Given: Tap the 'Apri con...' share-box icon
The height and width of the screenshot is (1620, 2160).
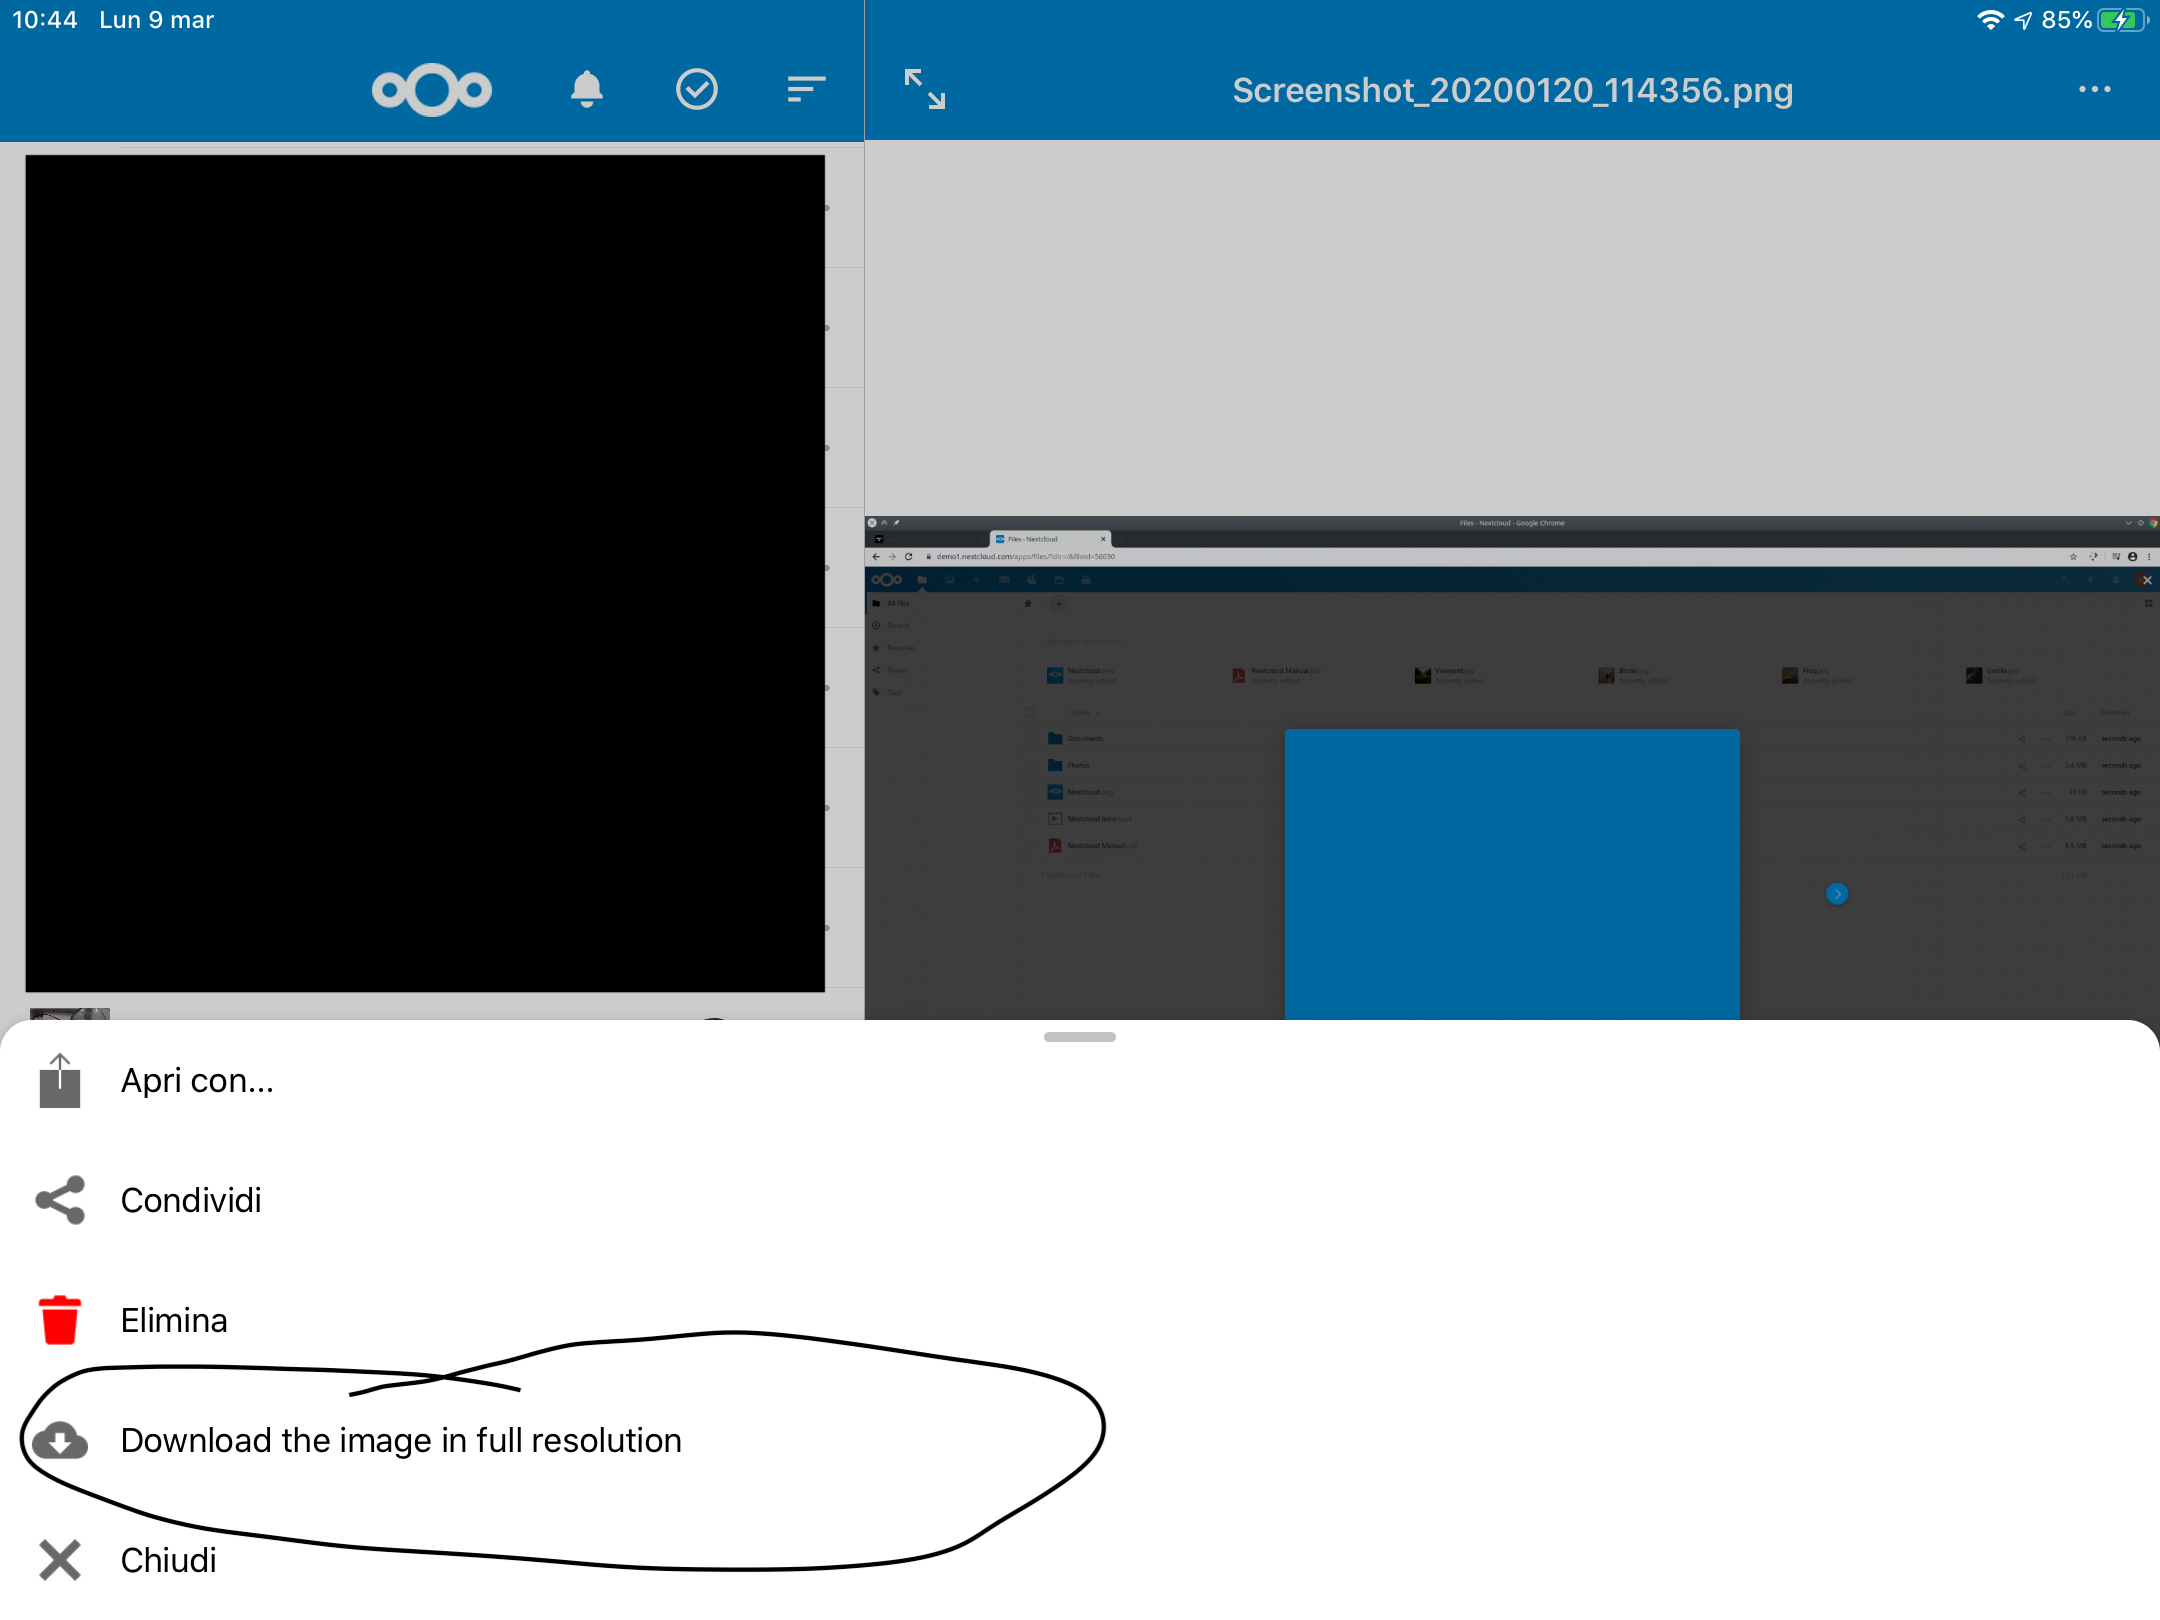Looking at the screenshot, I should coord(60,1080).
